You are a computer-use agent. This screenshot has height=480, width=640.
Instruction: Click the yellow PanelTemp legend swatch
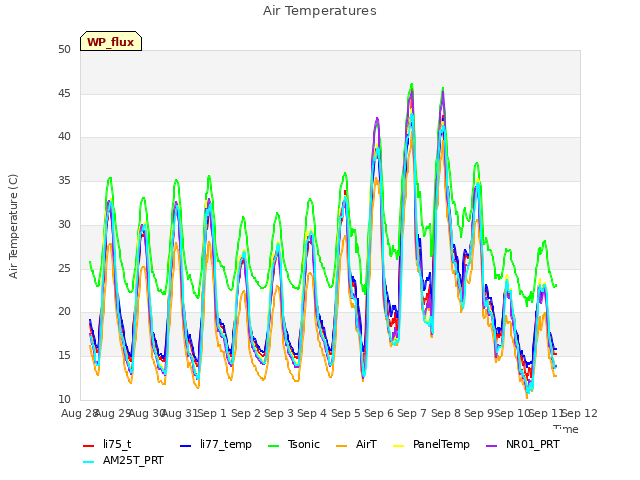point(398,445)
